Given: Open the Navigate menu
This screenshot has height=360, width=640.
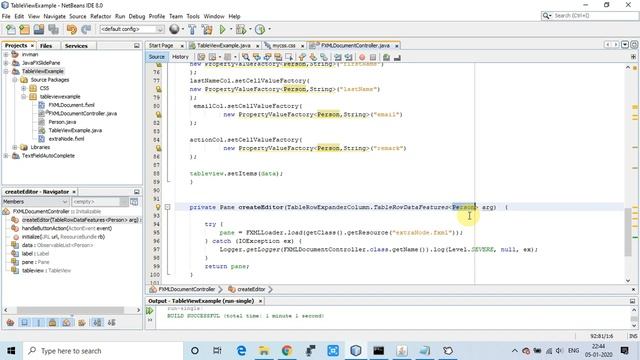Looking at the screenshot, I should click(x=54, y=16).
